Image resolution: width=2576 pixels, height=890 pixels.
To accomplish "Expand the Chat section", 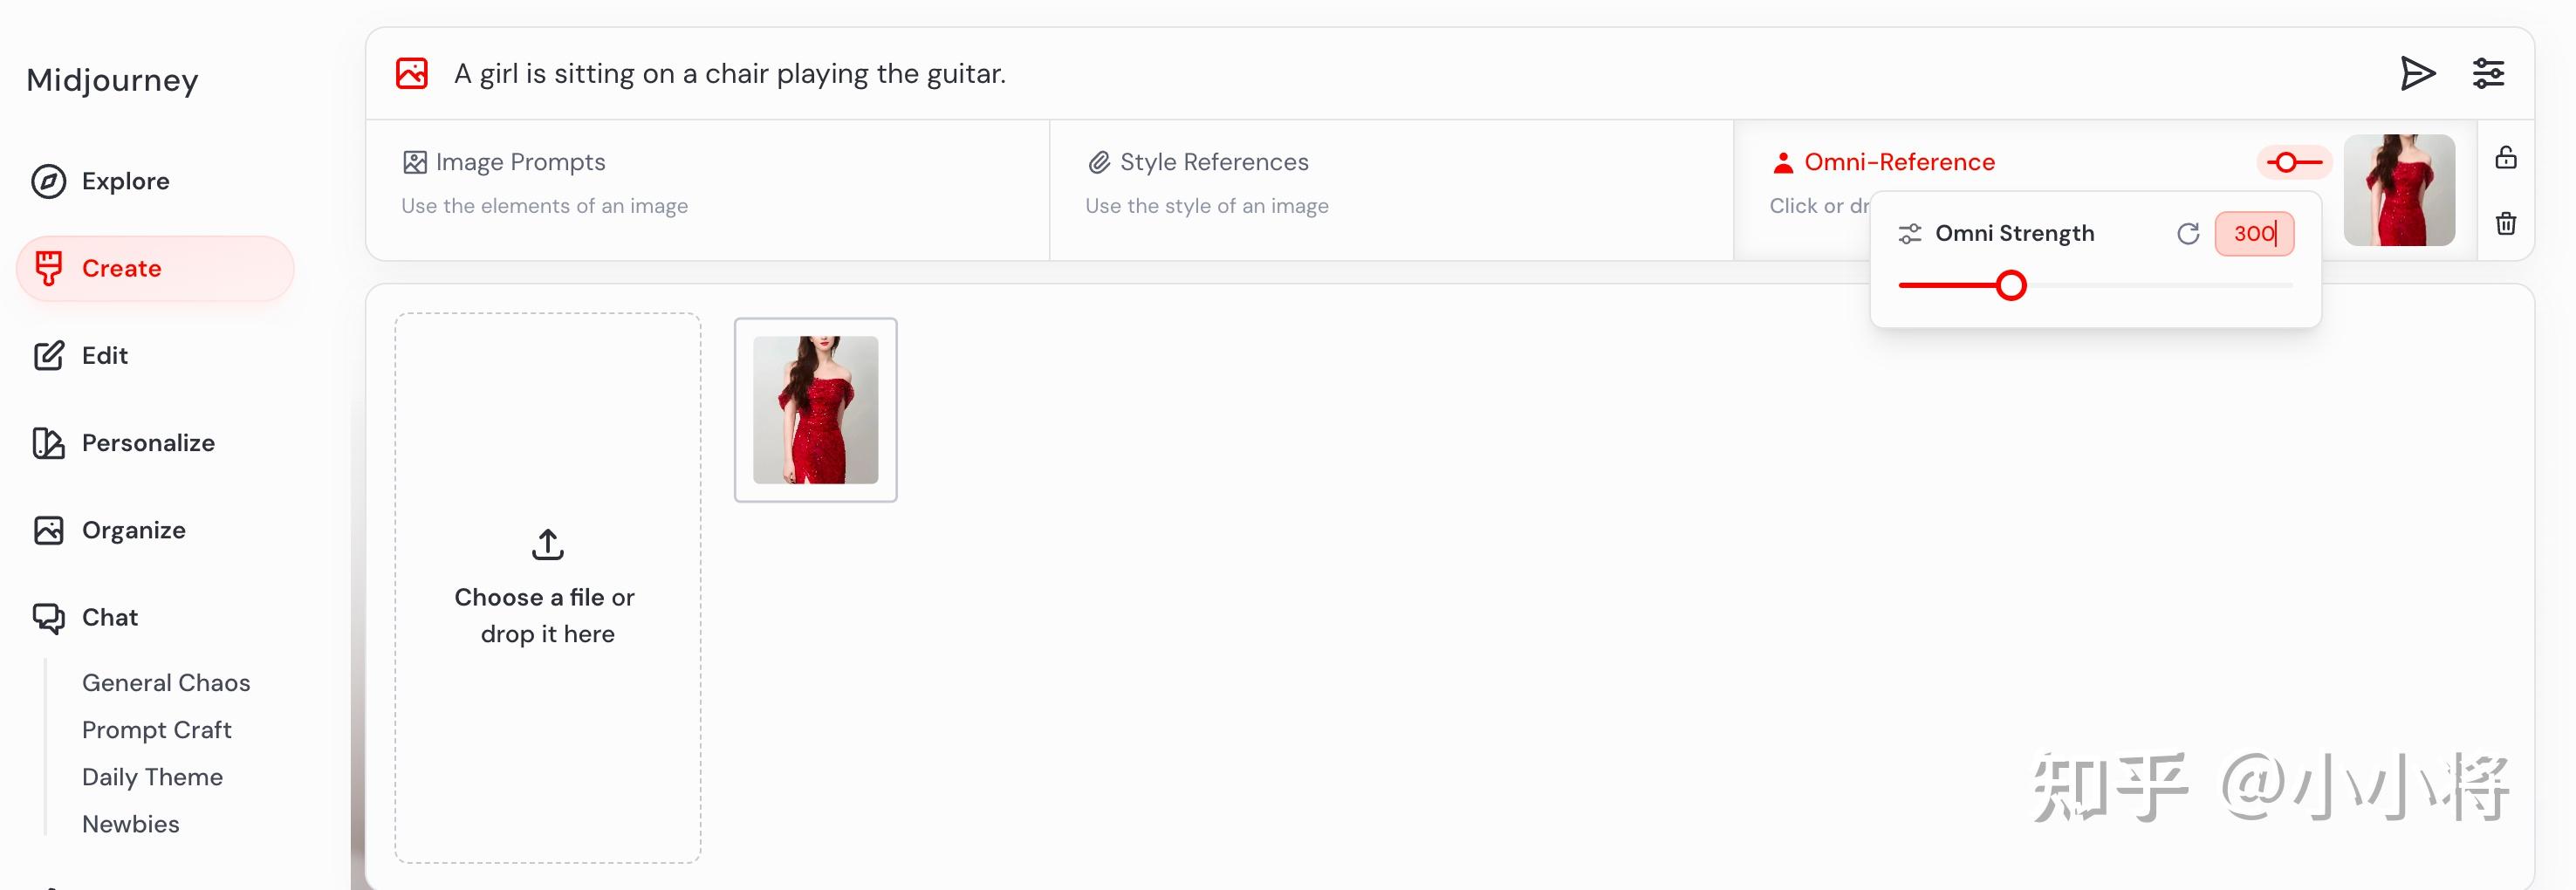I will pos(109,617).
